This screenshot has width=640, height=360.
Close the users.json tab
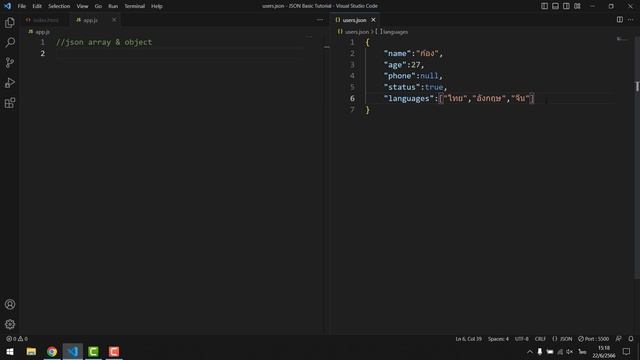(x=373, y=20)
